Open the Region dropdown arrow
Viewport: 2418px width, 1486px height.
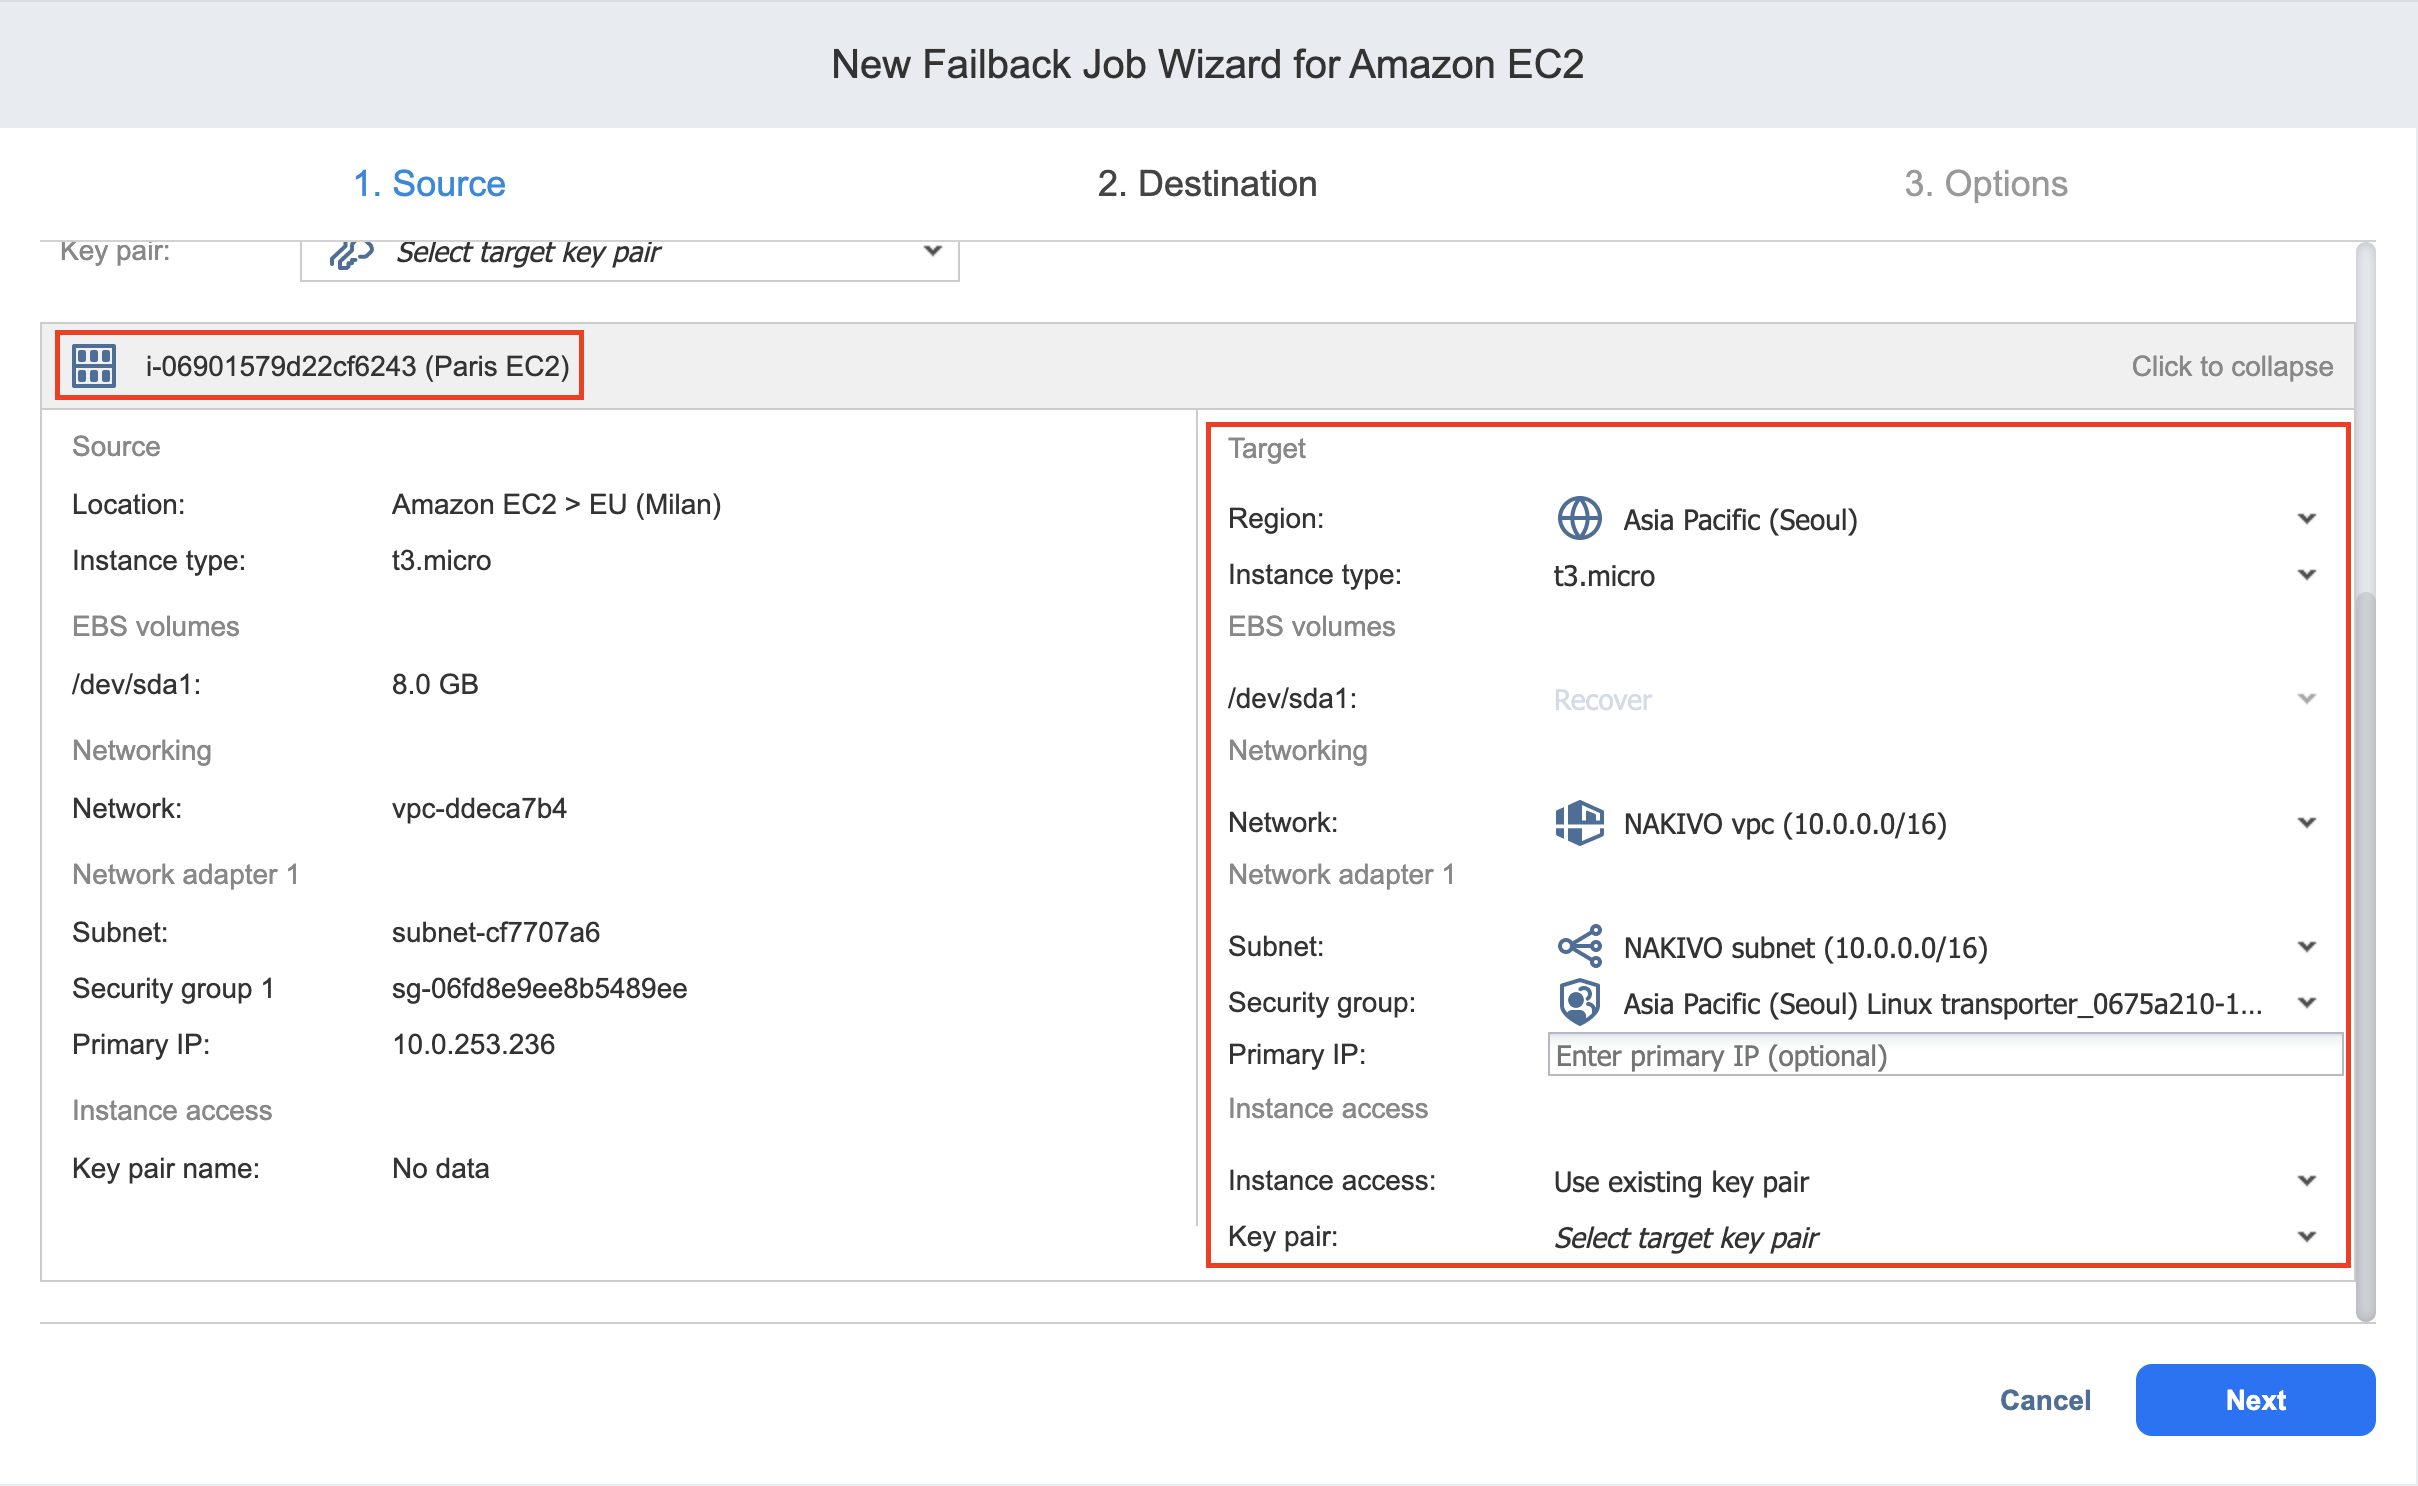tap(2306, 519)
